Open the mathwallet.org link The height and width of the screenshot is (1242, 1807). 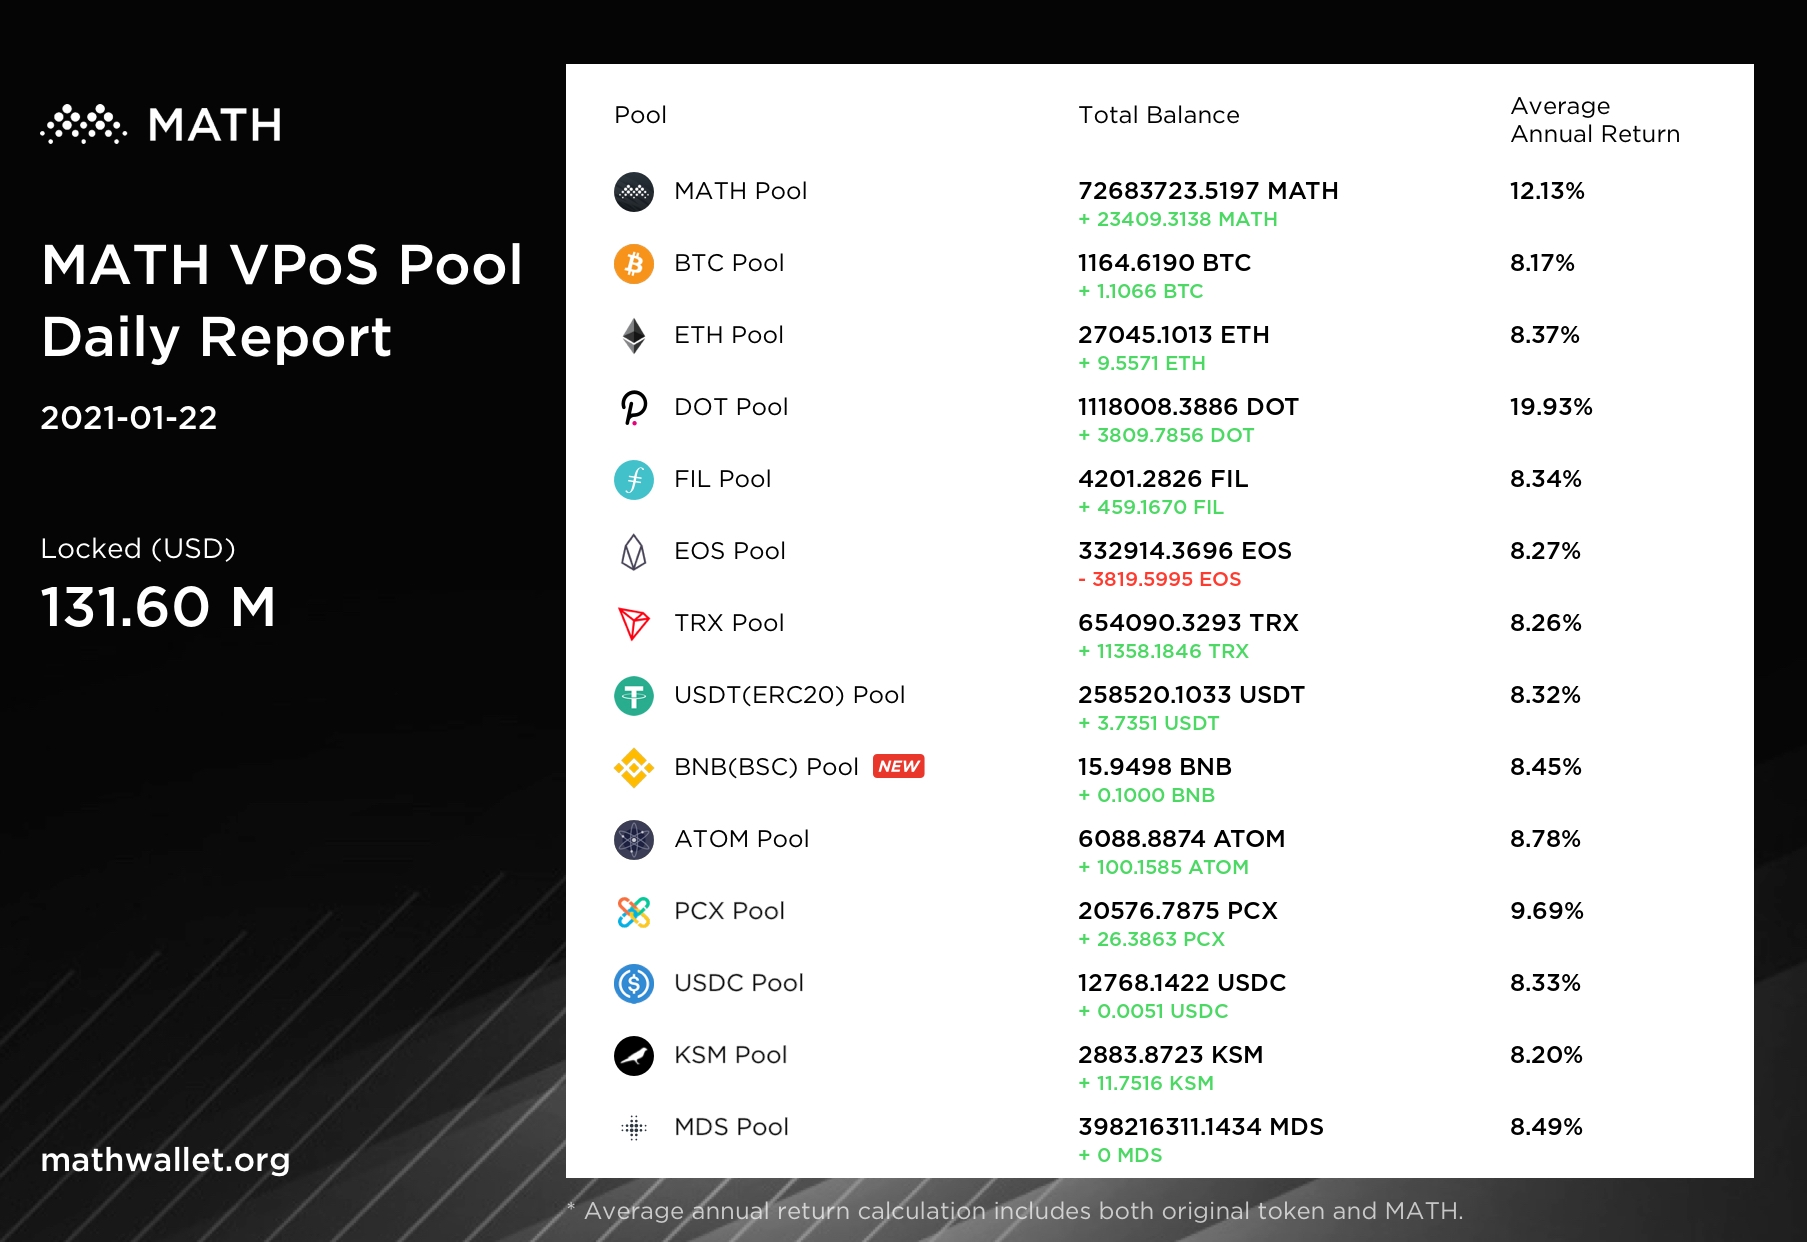tap(165, 1160)
